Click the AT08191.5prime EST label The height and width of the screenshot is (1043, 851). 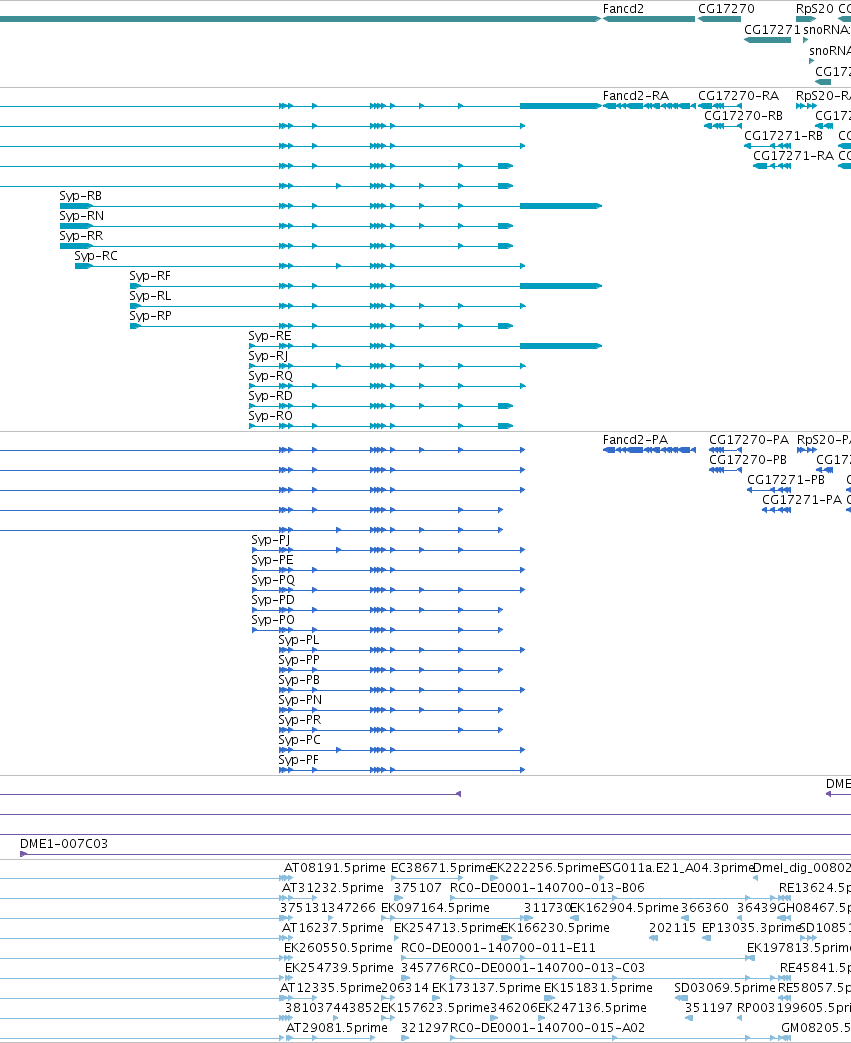point(335,868)
